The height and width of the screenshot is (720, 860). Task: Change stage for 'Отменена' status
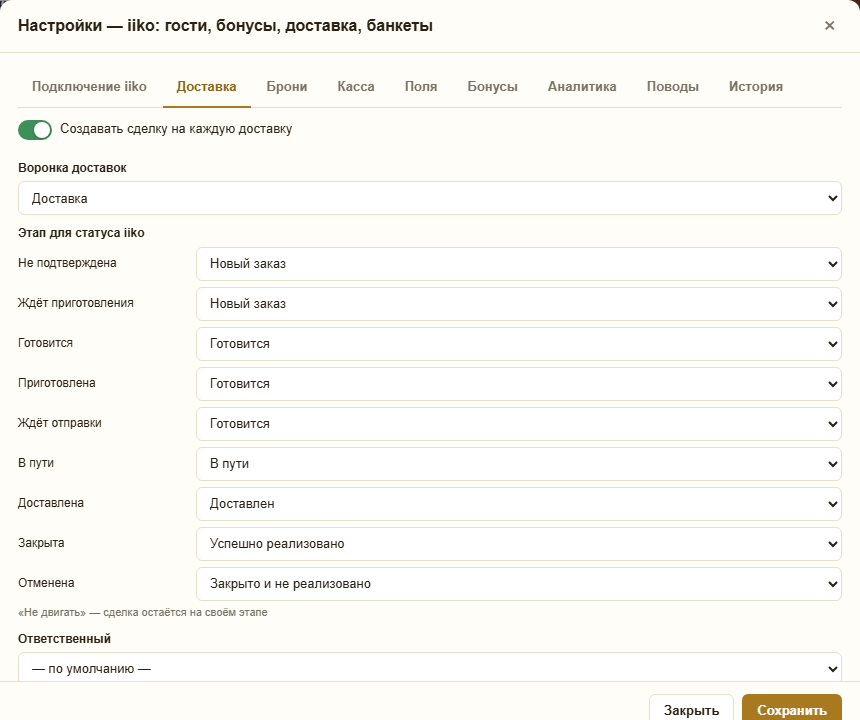pyautogui.click(x=519, y=584)
